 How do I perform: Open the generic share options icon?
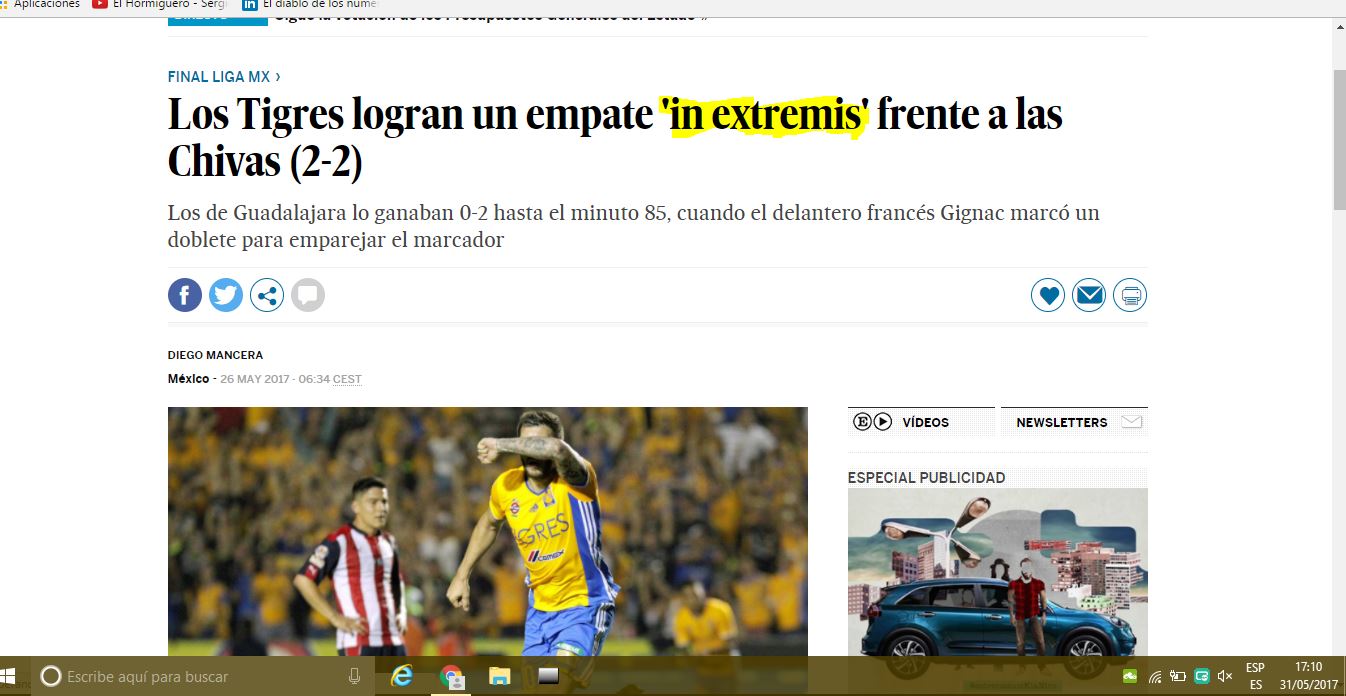[x=267, y=295]
